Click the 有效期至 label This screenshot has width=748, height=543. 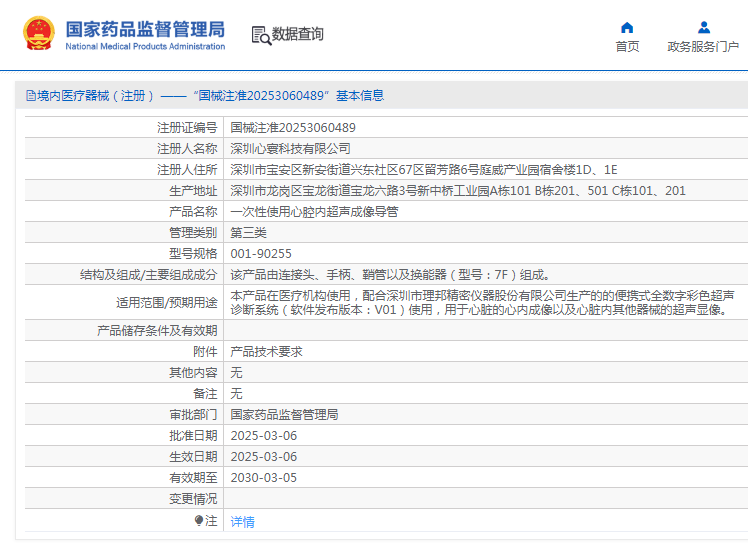point(193,477)
